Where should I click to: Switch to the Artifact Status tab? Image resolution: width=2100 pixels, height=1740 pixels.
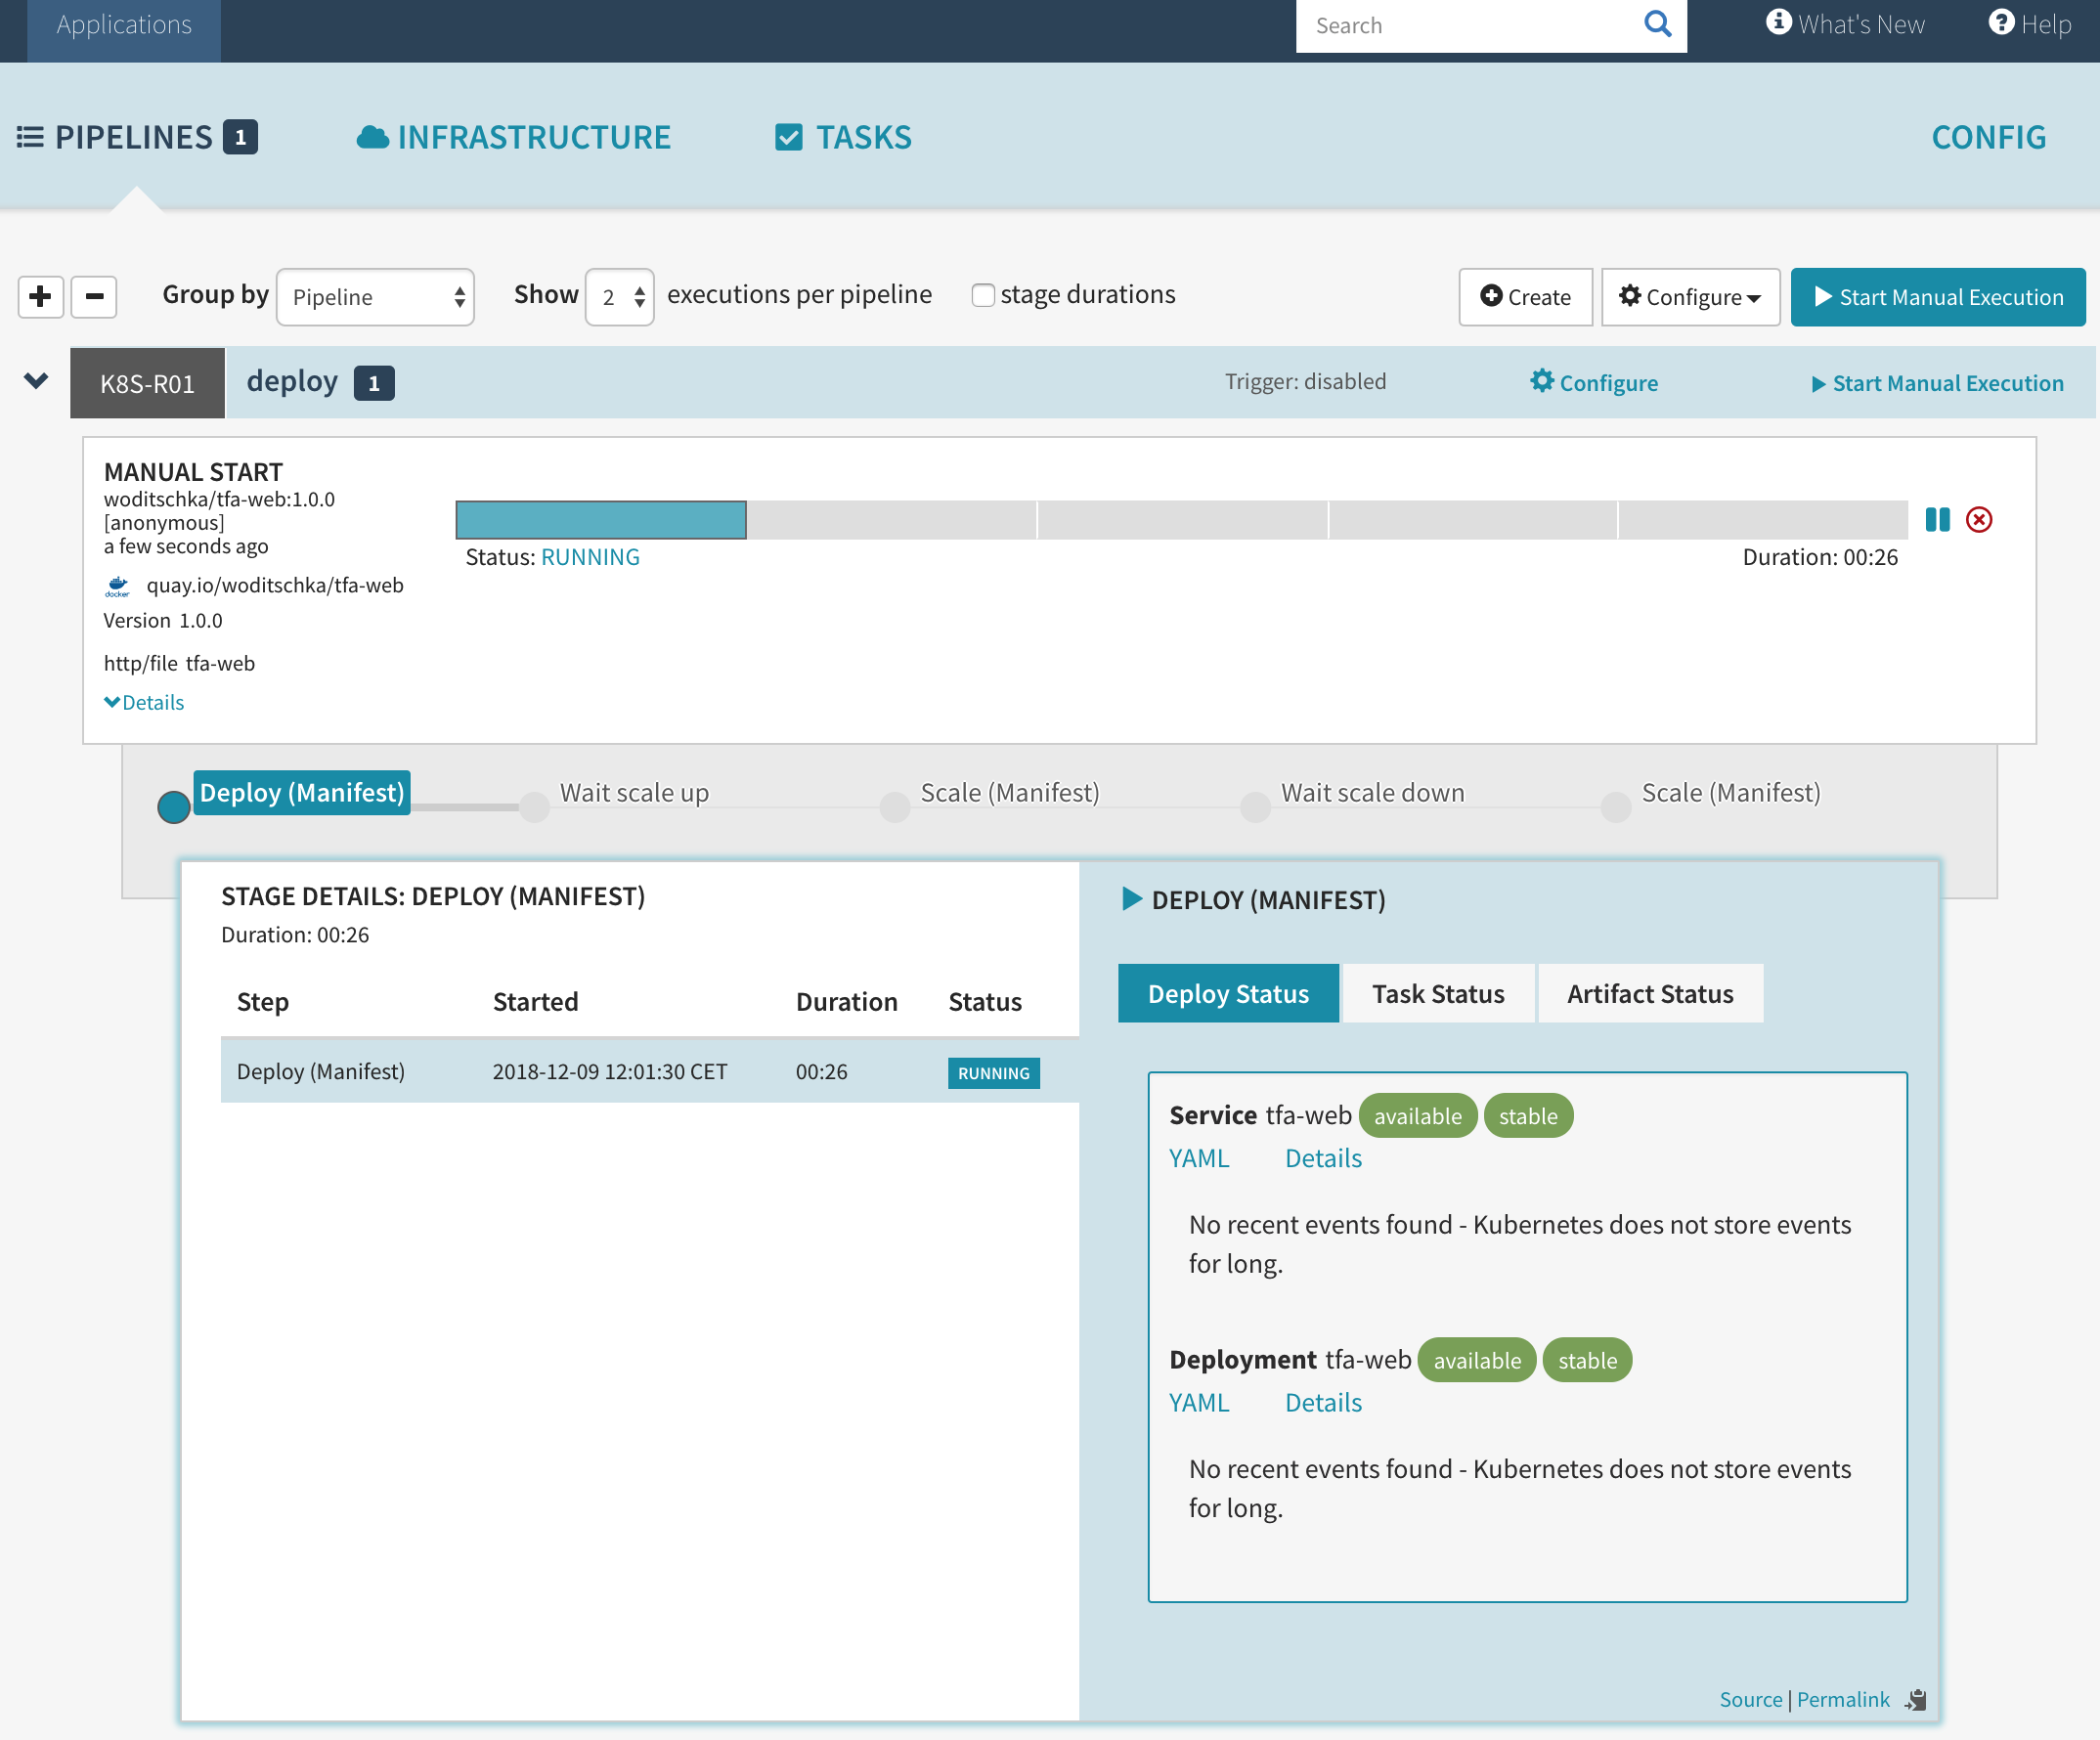[x=1650, y=994]
